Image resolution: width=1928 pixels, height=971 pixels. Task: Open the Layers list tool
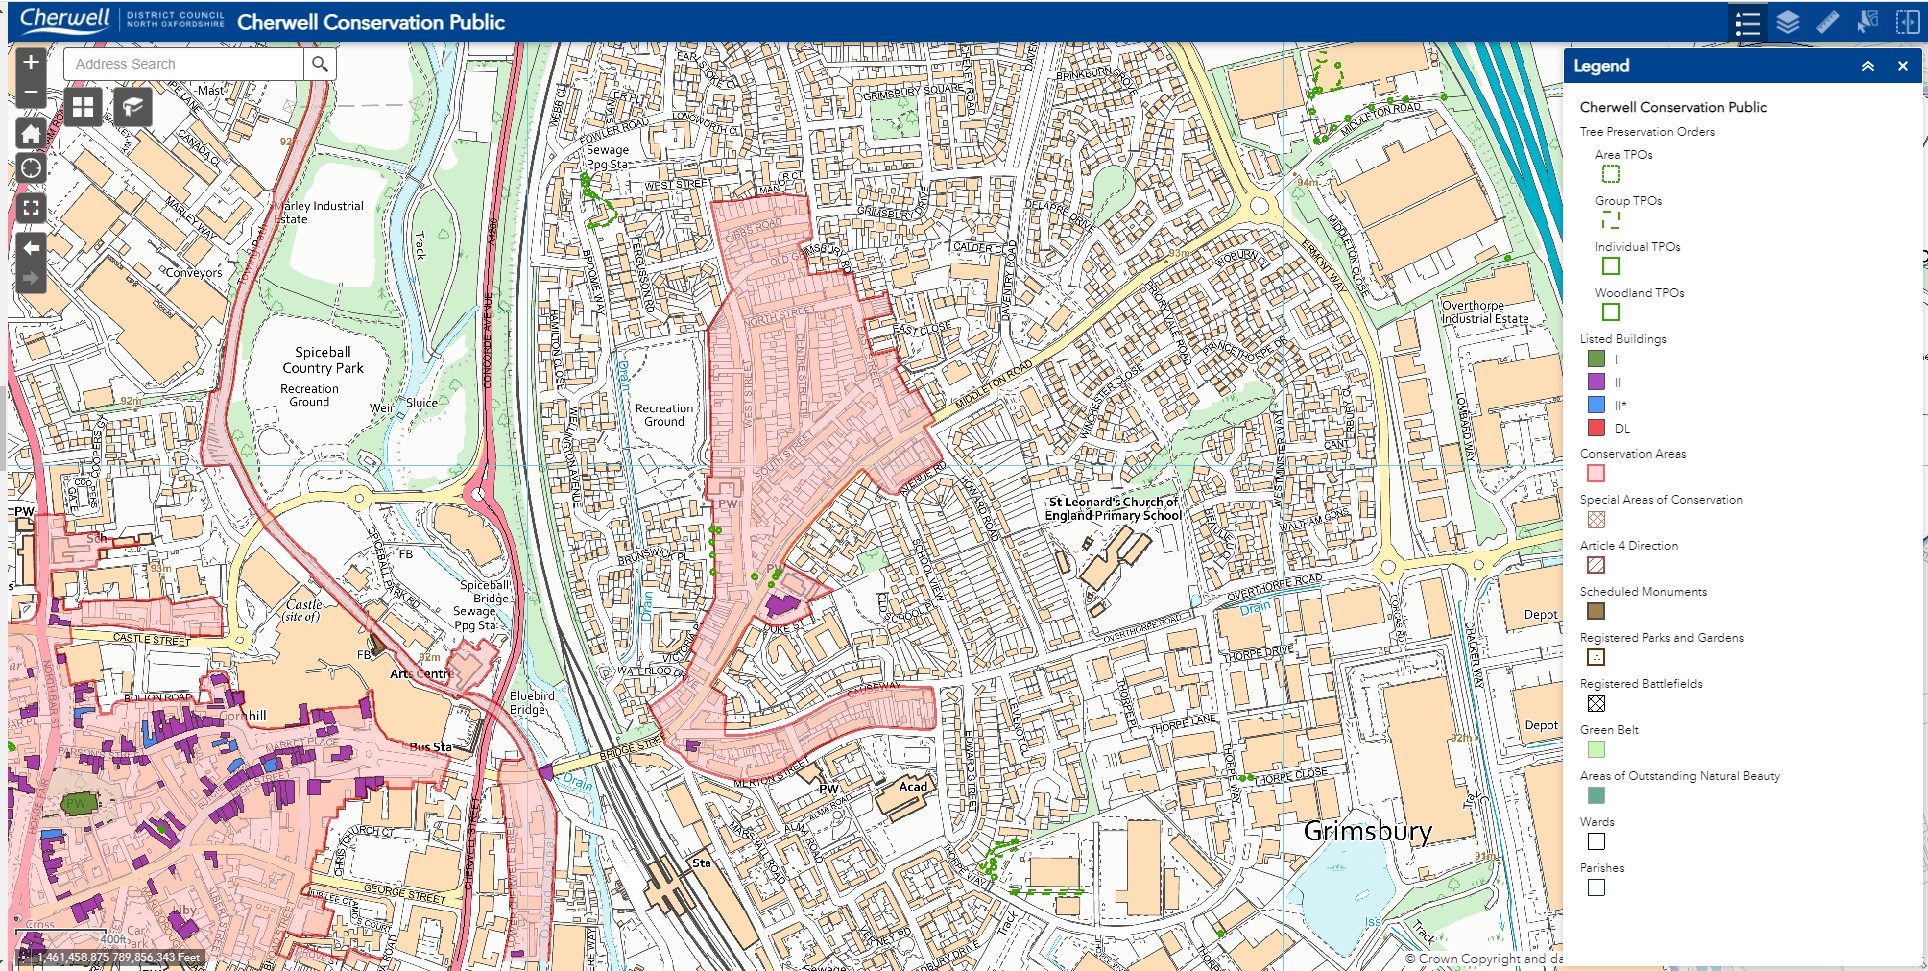point(1788,23)
